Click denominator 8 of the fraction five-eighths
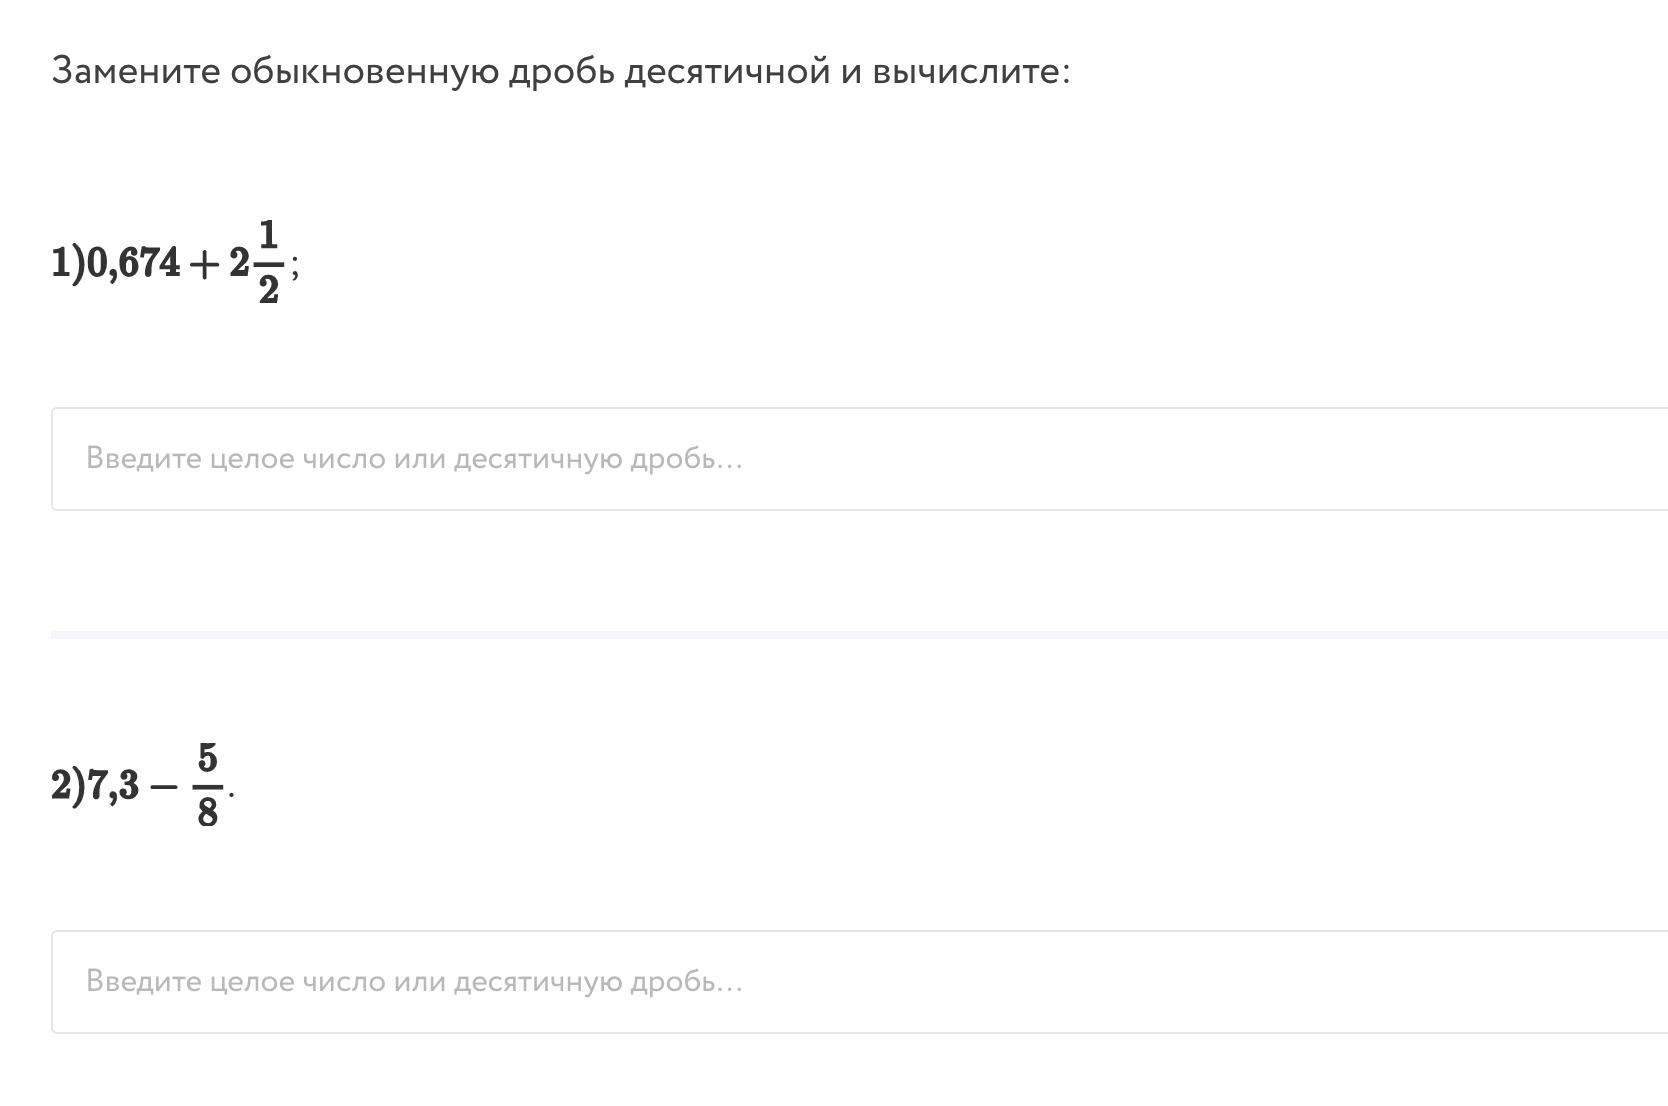This screenshot has width=1668, height=1106. [x=207, y=812]
